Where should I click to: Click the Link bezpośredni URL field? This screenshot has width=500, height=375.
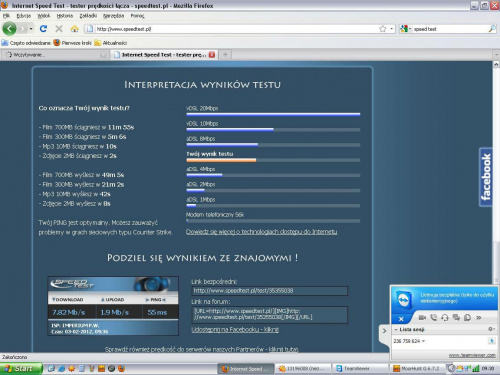[270, 291]
